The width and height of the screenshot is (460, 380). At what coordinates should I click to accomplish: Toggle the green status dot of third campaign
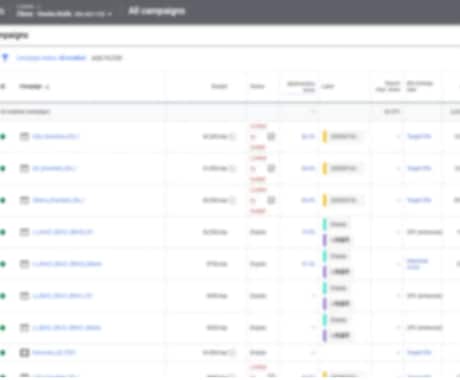[x=3, y=200]
